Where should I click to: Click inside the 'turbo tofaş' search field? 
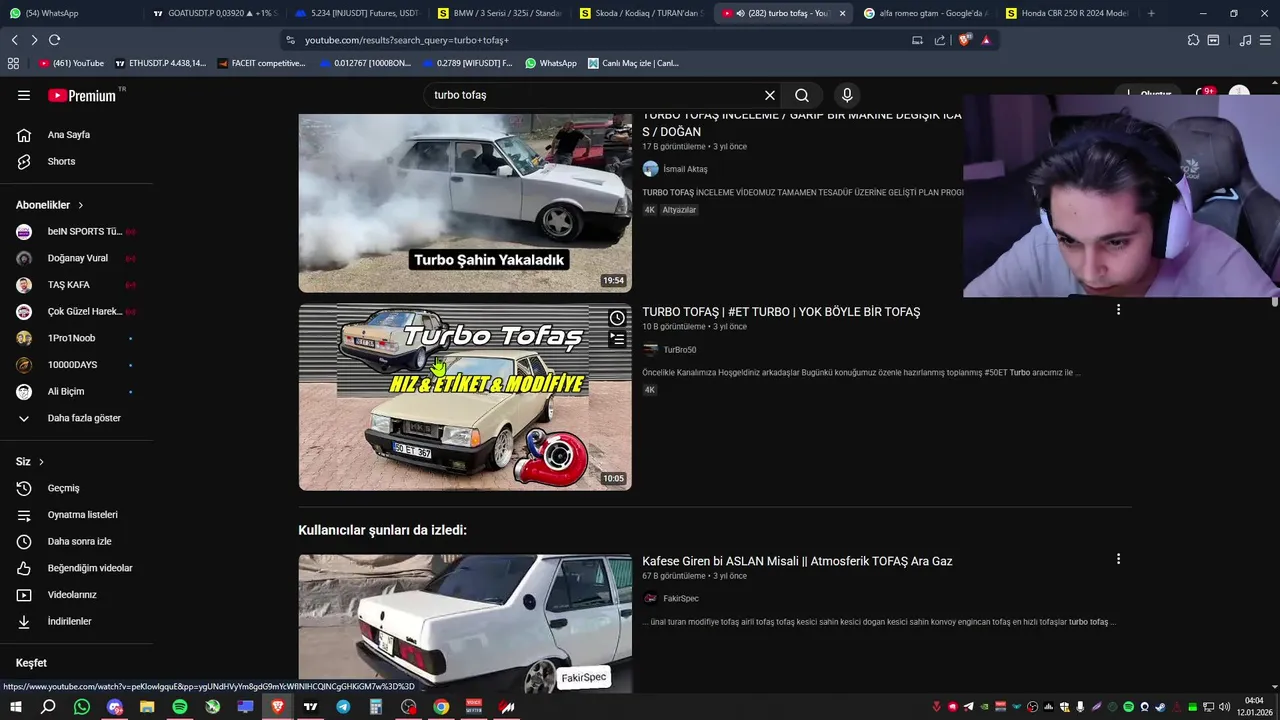pos(595,95)
